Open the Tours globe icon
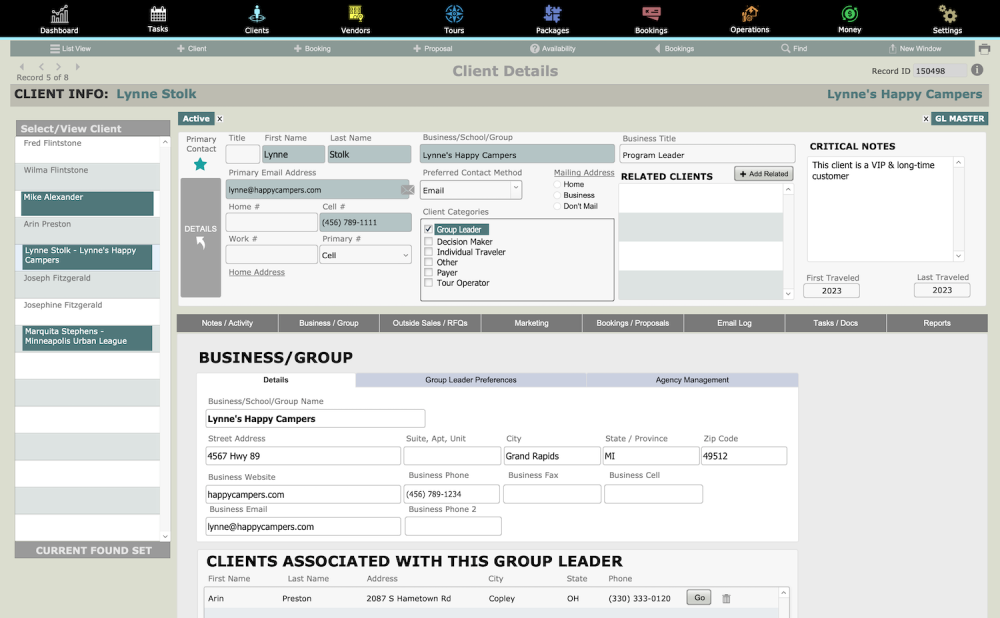Viewport: 1000px width, 618px height. (454, 19)
